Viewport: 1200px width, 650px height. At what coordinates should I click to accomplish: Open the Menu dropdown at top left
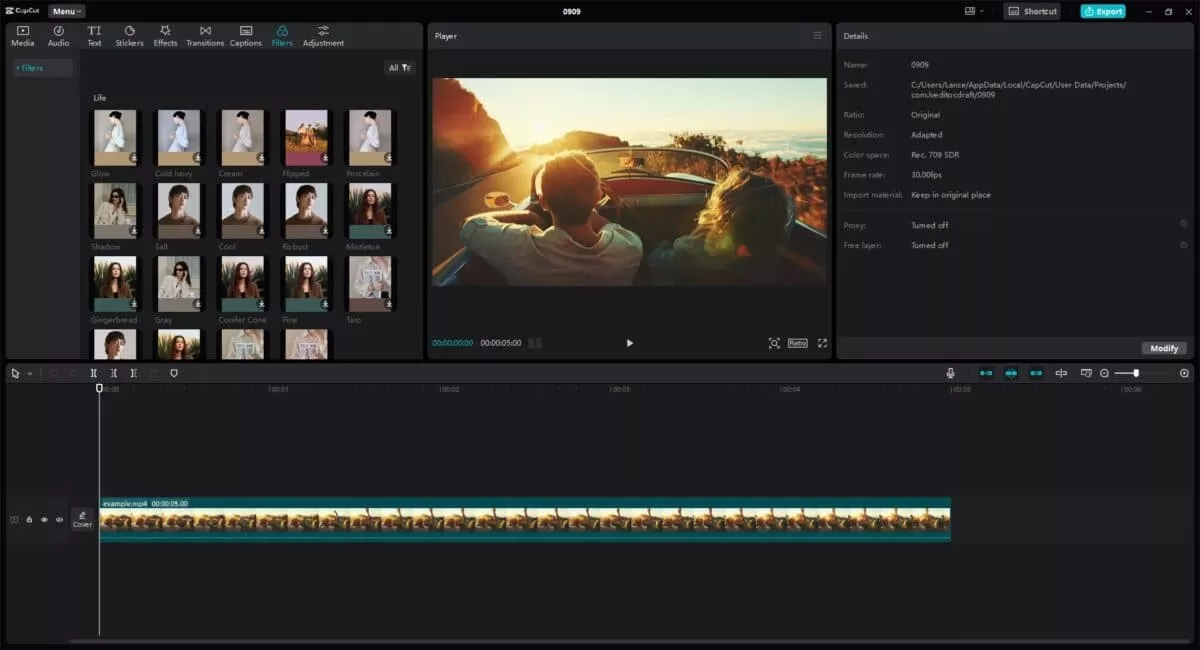pos(65,11)
